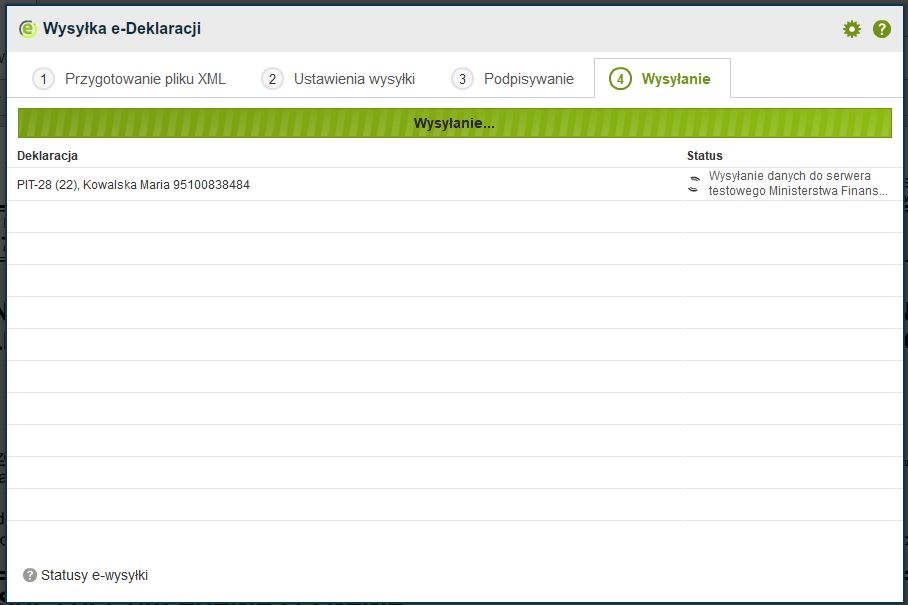
Task: Click the Deklaracja column header
Action: pos(47,156)
